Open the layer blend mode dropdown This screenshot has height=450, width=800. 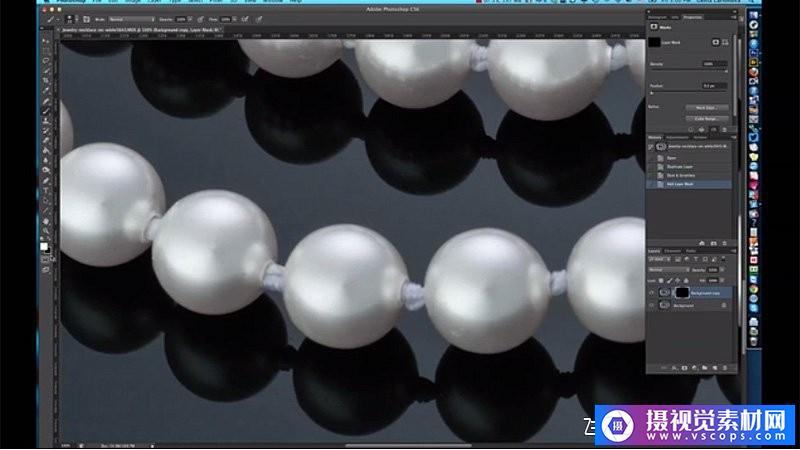(x=669, y=269)
